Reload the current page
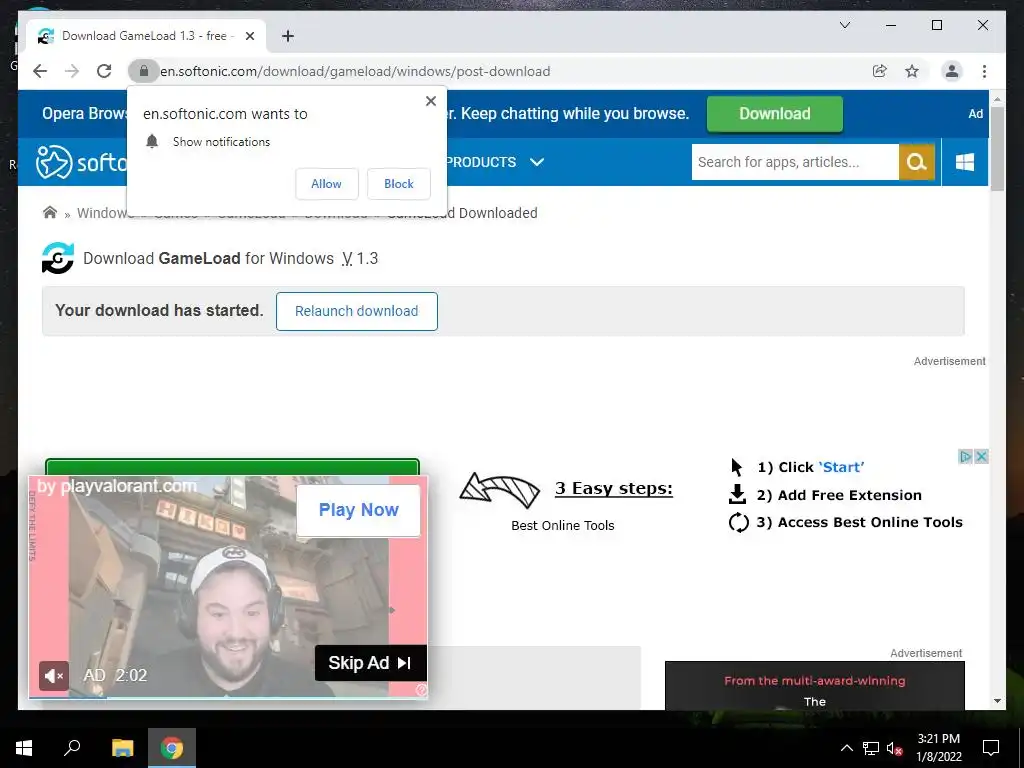 click(x=104, y=71)
